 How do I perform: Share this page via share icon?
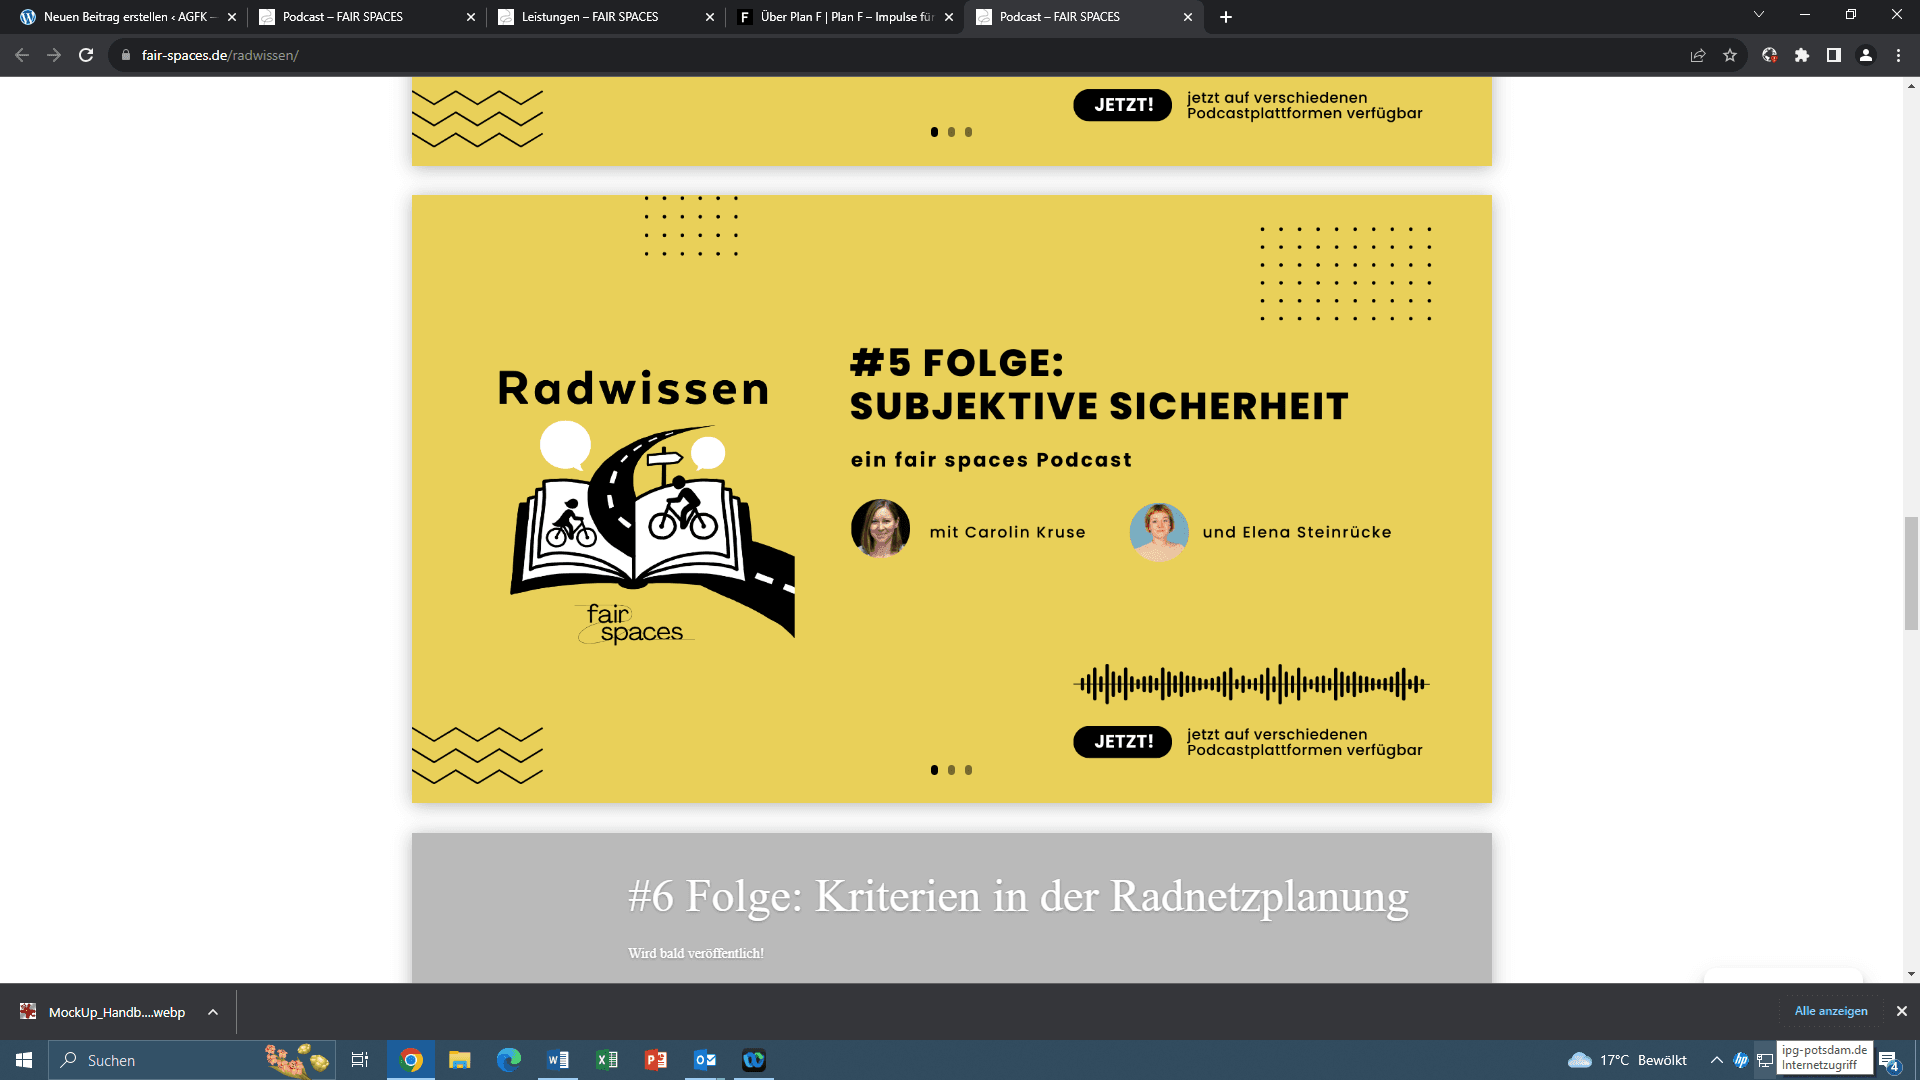[x=1698, y=55]
